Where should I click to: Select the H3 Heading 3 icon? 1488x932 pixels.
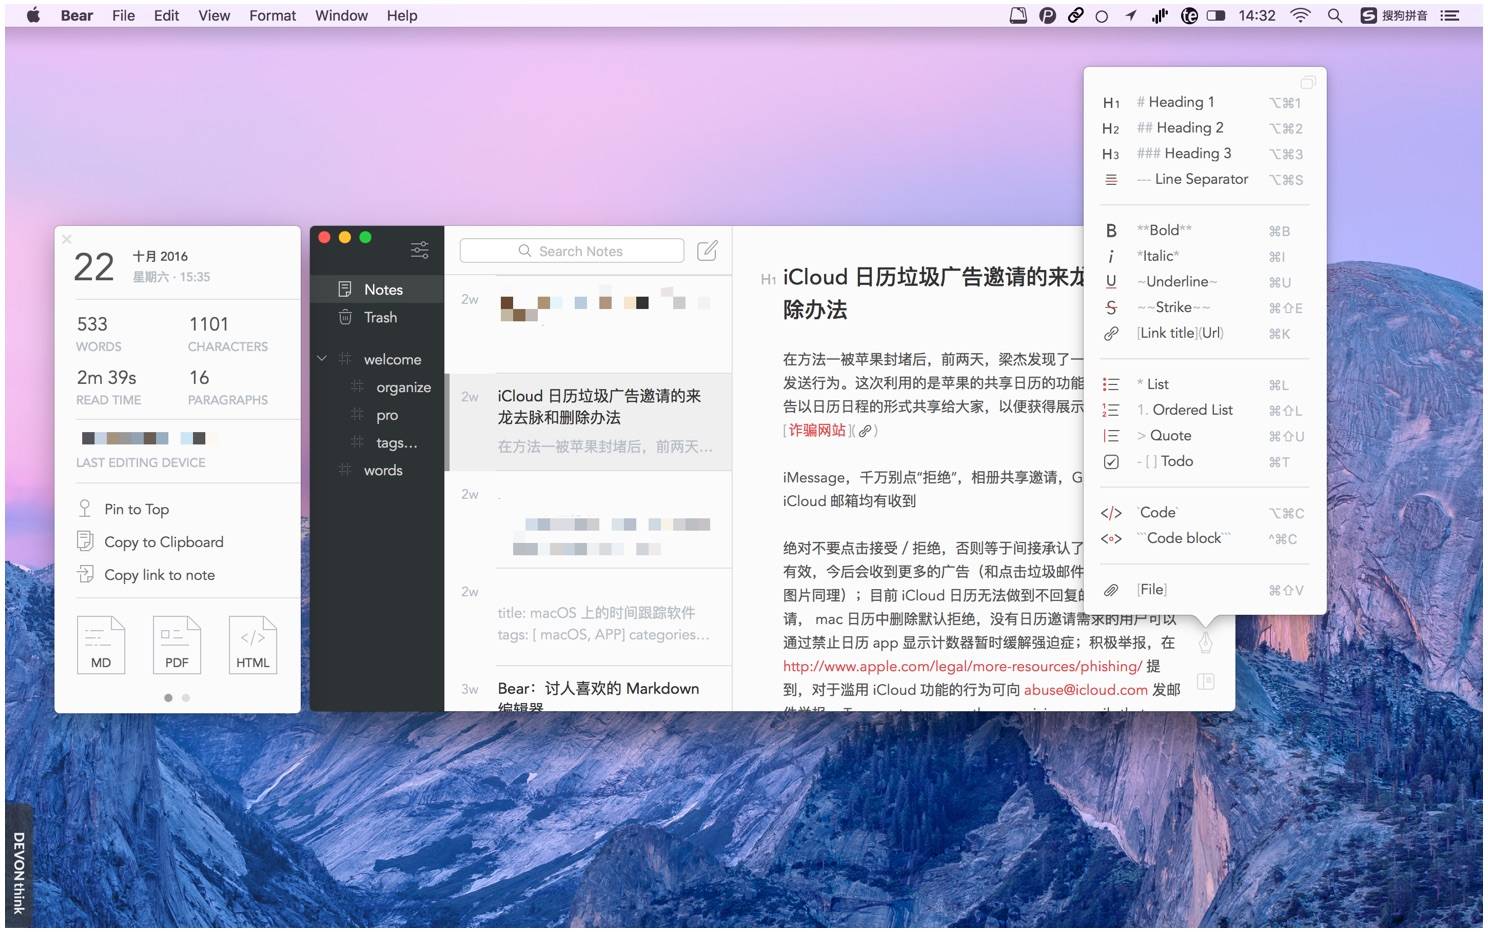1111,154
